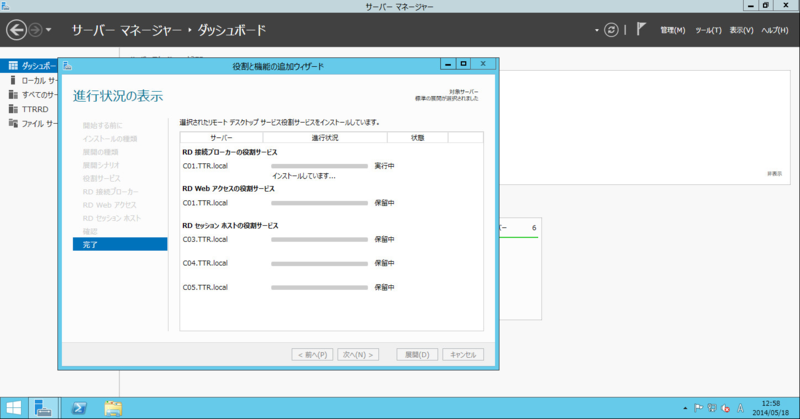Click the local server icon in the sidebar
Image resolution: width=800 pixels, height=419 pixels.
pyautogui.click(x=13, y=80)
